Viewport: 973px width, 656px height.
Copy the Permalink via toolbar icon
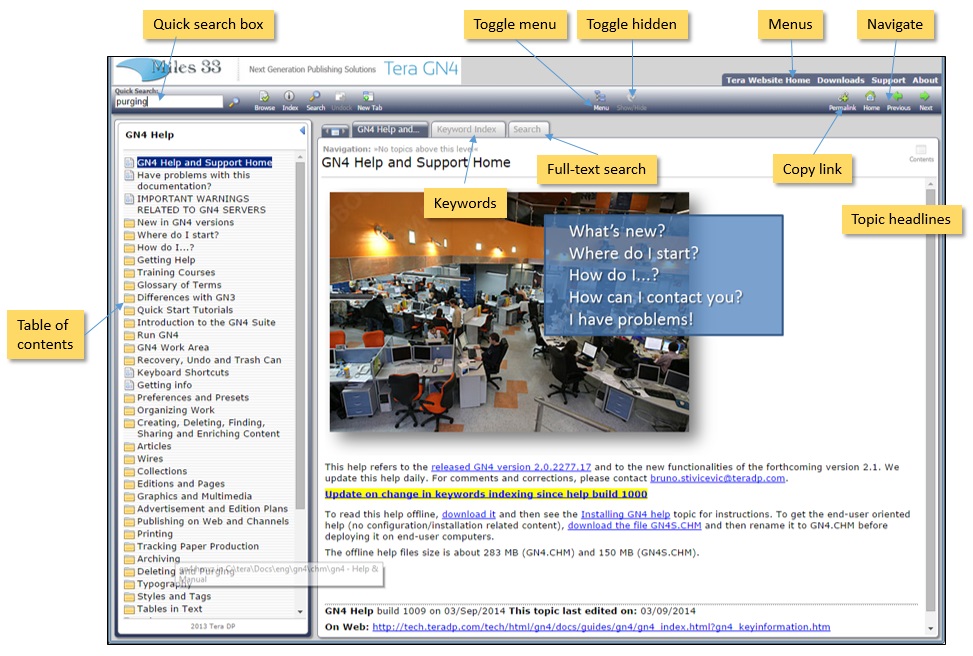click(842, 101)
